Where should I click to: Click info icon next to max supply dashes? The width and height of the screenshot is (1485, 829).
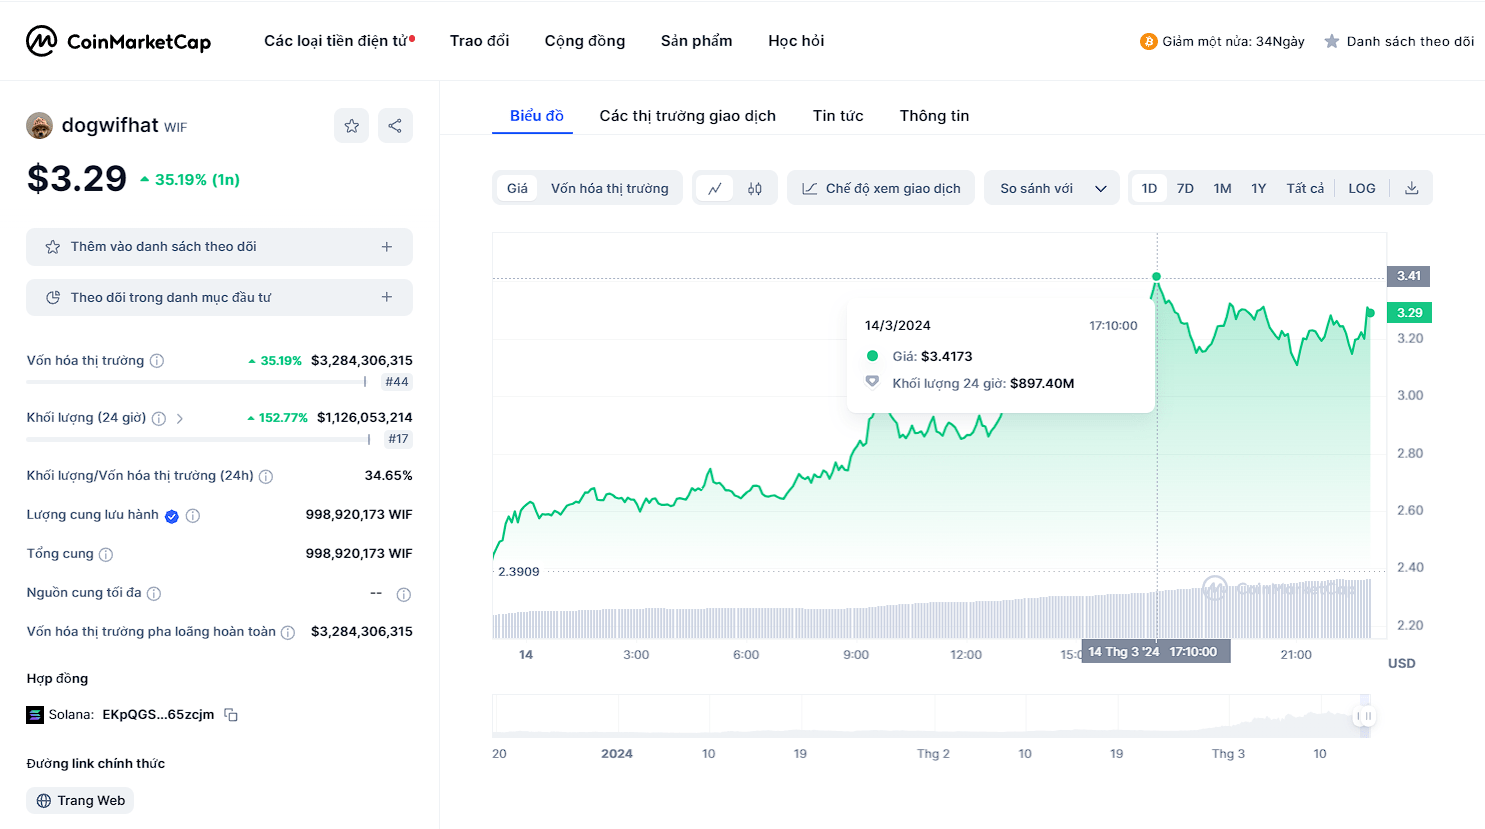[404, 595]
